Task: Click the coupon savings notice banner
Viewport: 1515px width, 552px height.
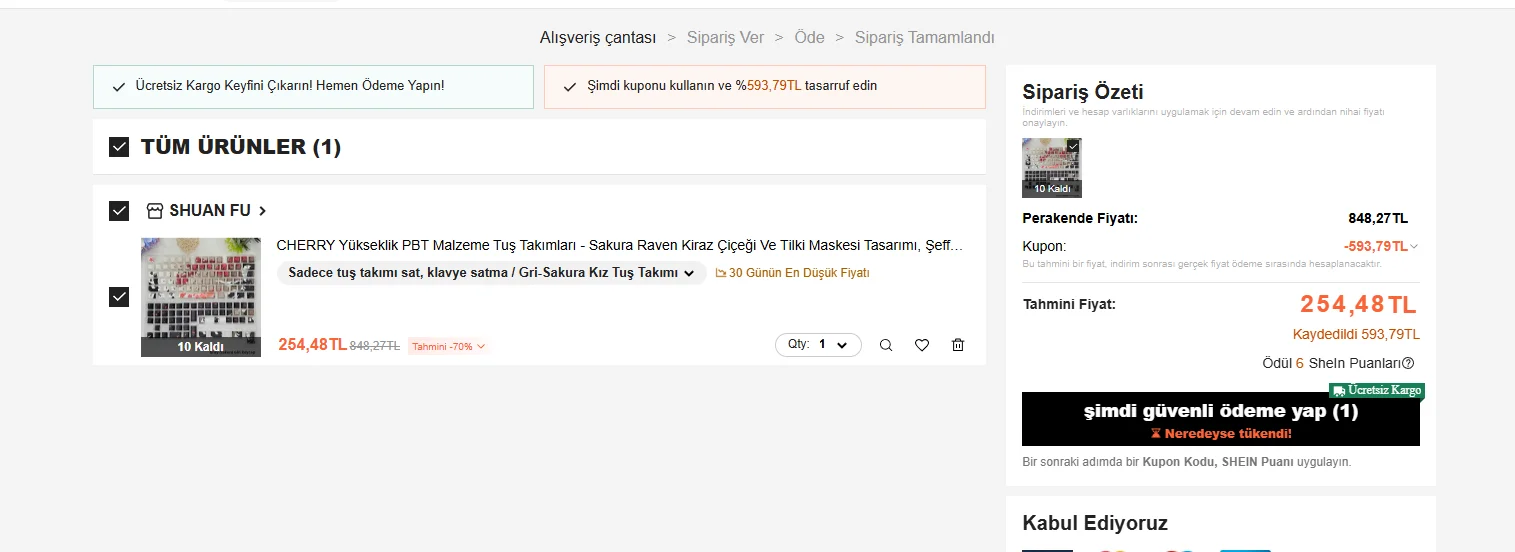Action: click(765, 87)
